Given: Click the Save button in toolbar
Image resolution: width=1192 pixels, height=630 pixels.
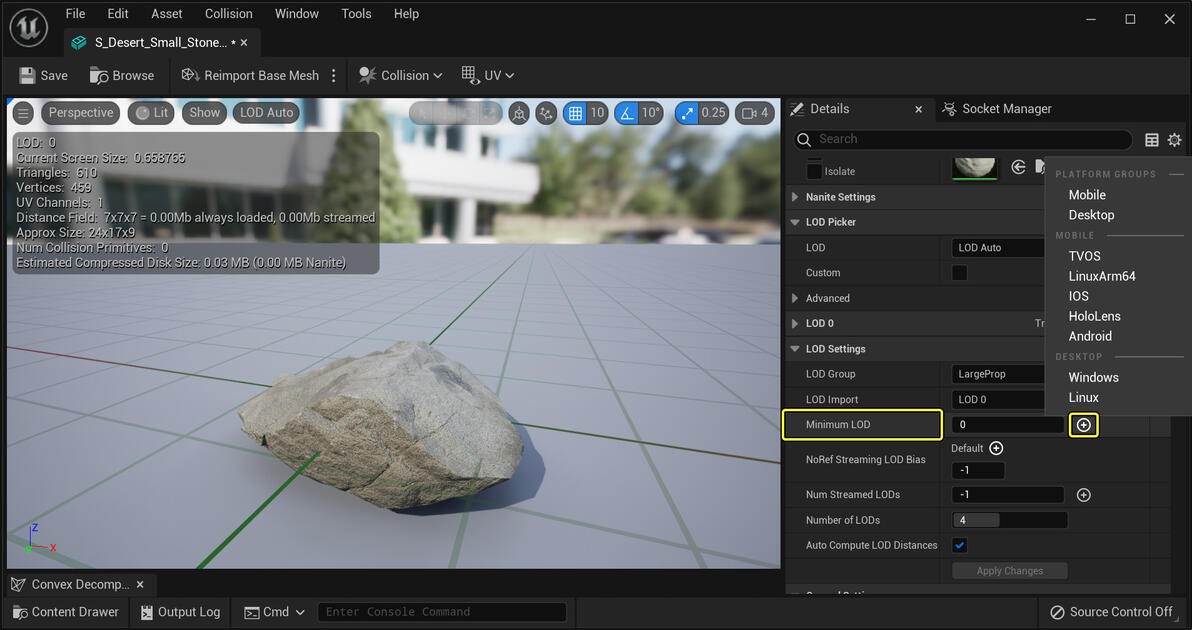Looking at the screenshot, I should coord(43,75).
